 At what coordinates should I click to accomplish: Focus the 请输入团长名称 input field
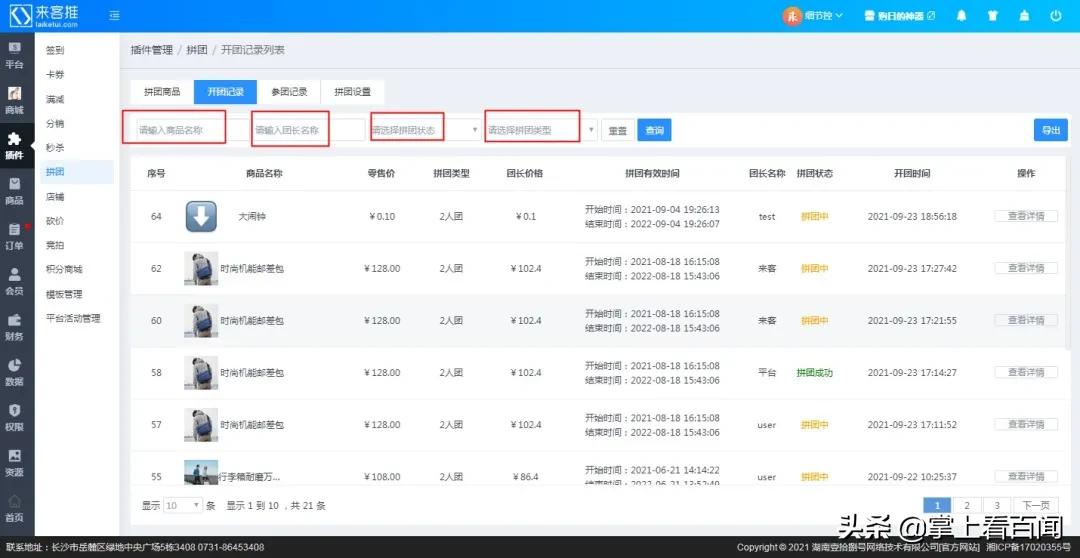309,130
